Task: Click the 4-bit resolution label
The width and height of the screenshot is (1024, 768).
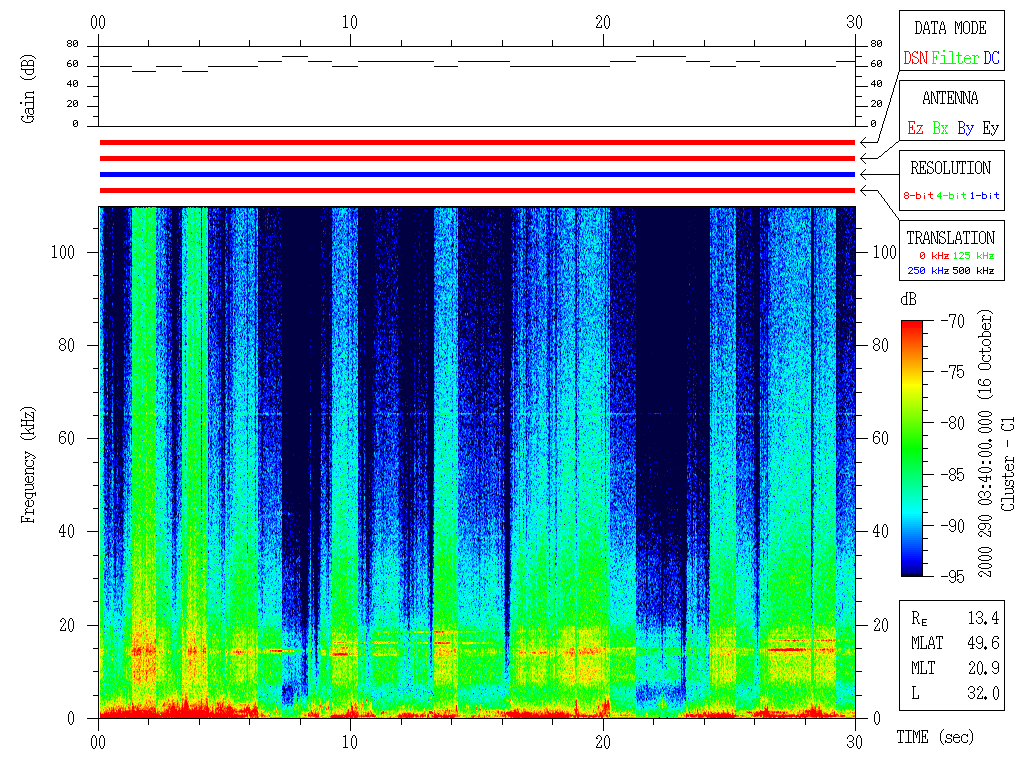Action: pyautogui.click(x=952, y=196)
